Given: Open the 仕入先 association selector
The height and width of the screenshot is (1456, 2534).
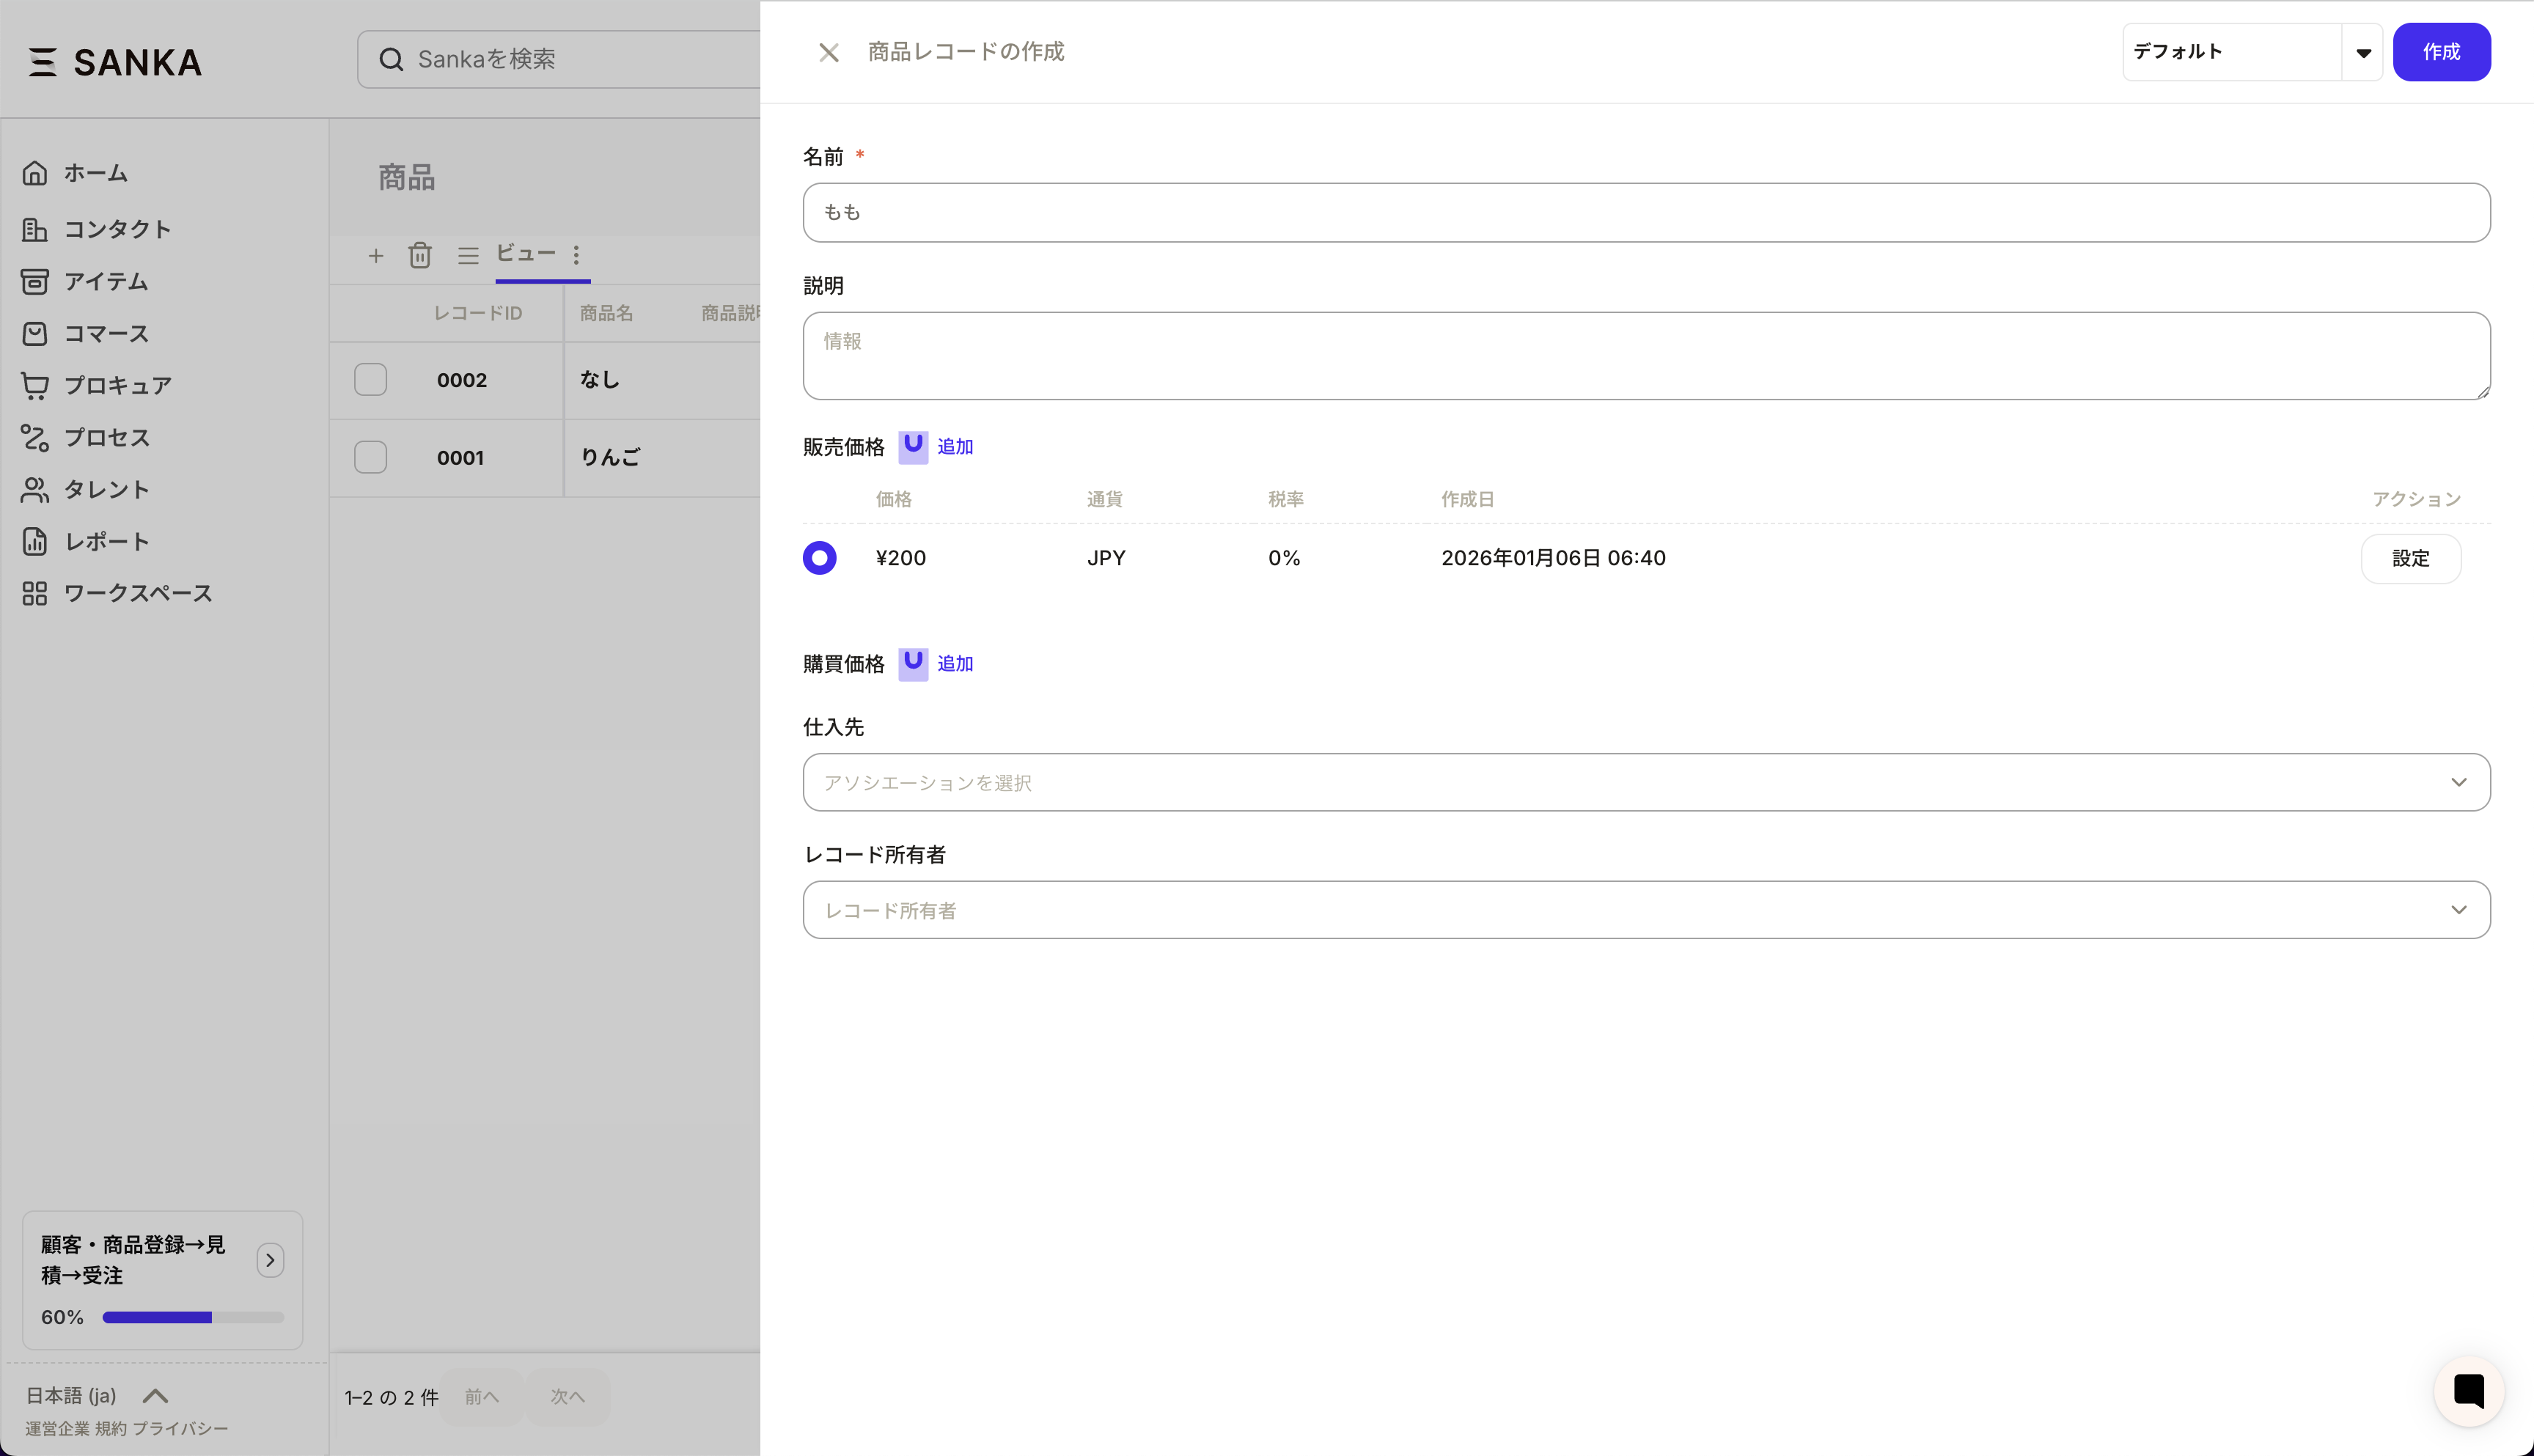Looking at the screenshot, I should [x=1645, y=782].
